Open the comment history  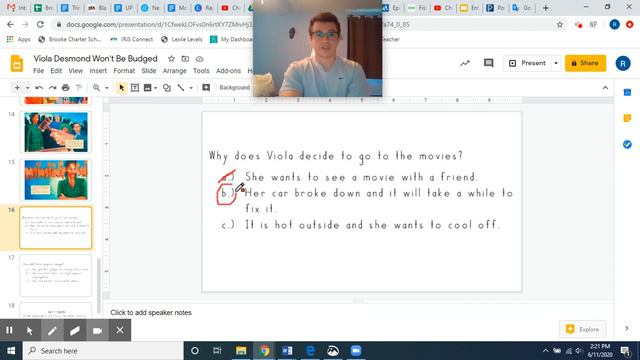tap(489, 63)
